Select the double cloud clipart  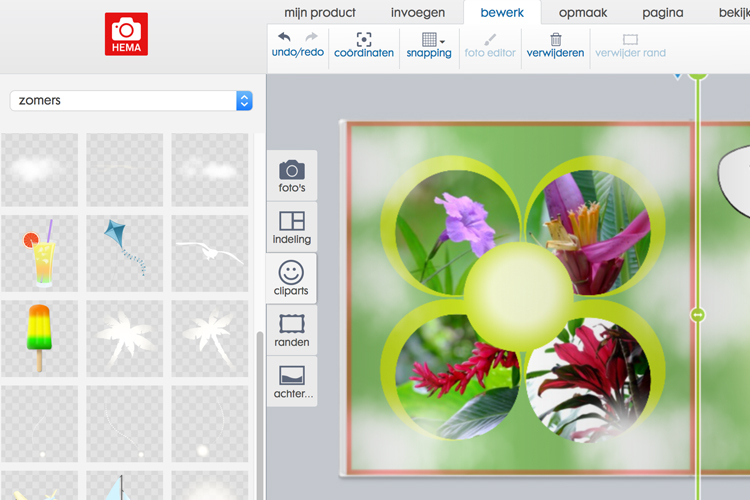click(210, 170)
